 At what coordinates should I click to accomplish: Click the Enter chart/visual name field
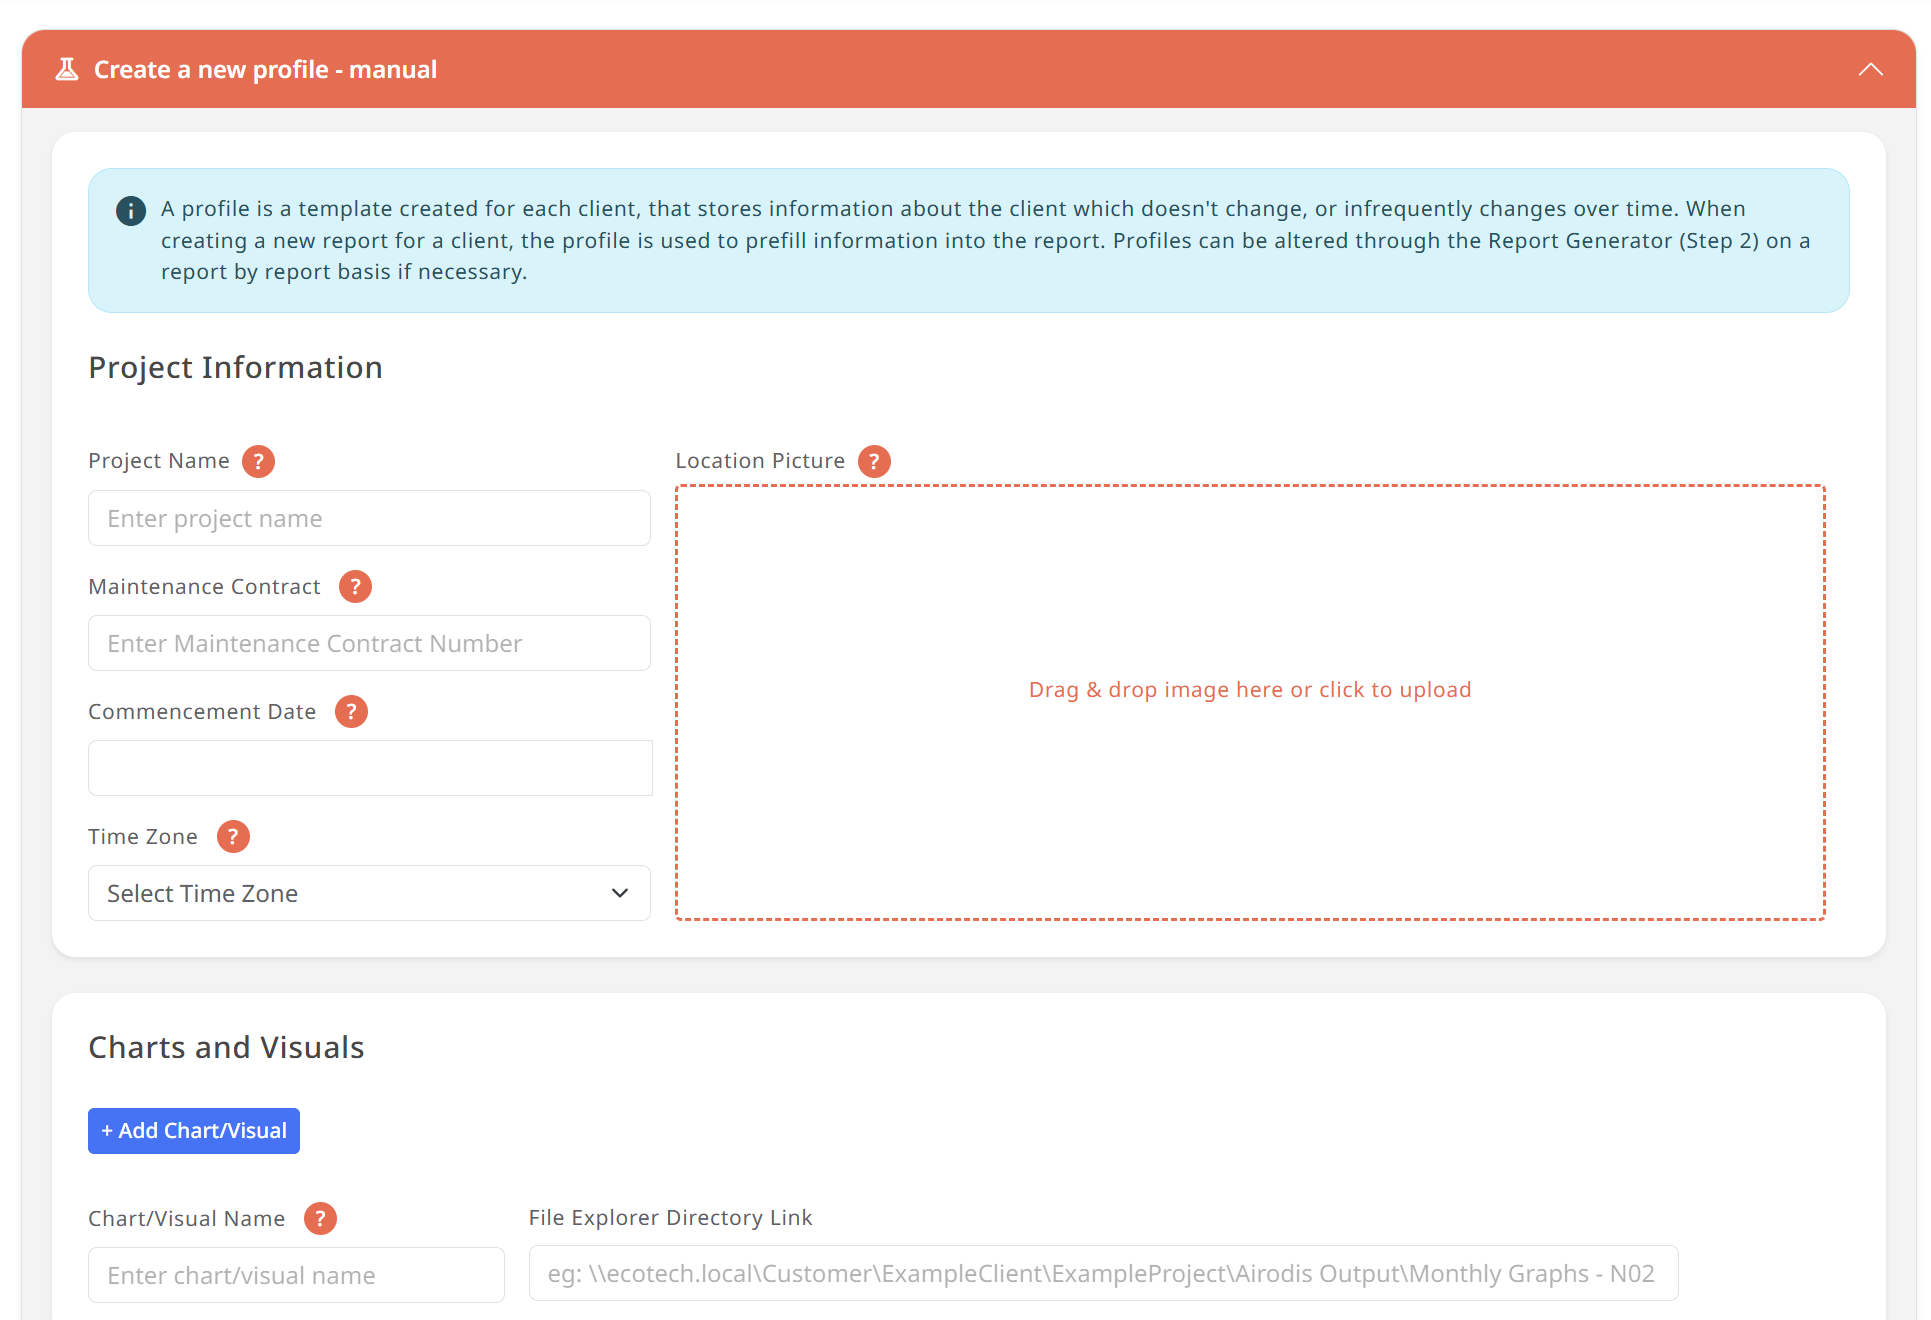(x=296, y=1275)
